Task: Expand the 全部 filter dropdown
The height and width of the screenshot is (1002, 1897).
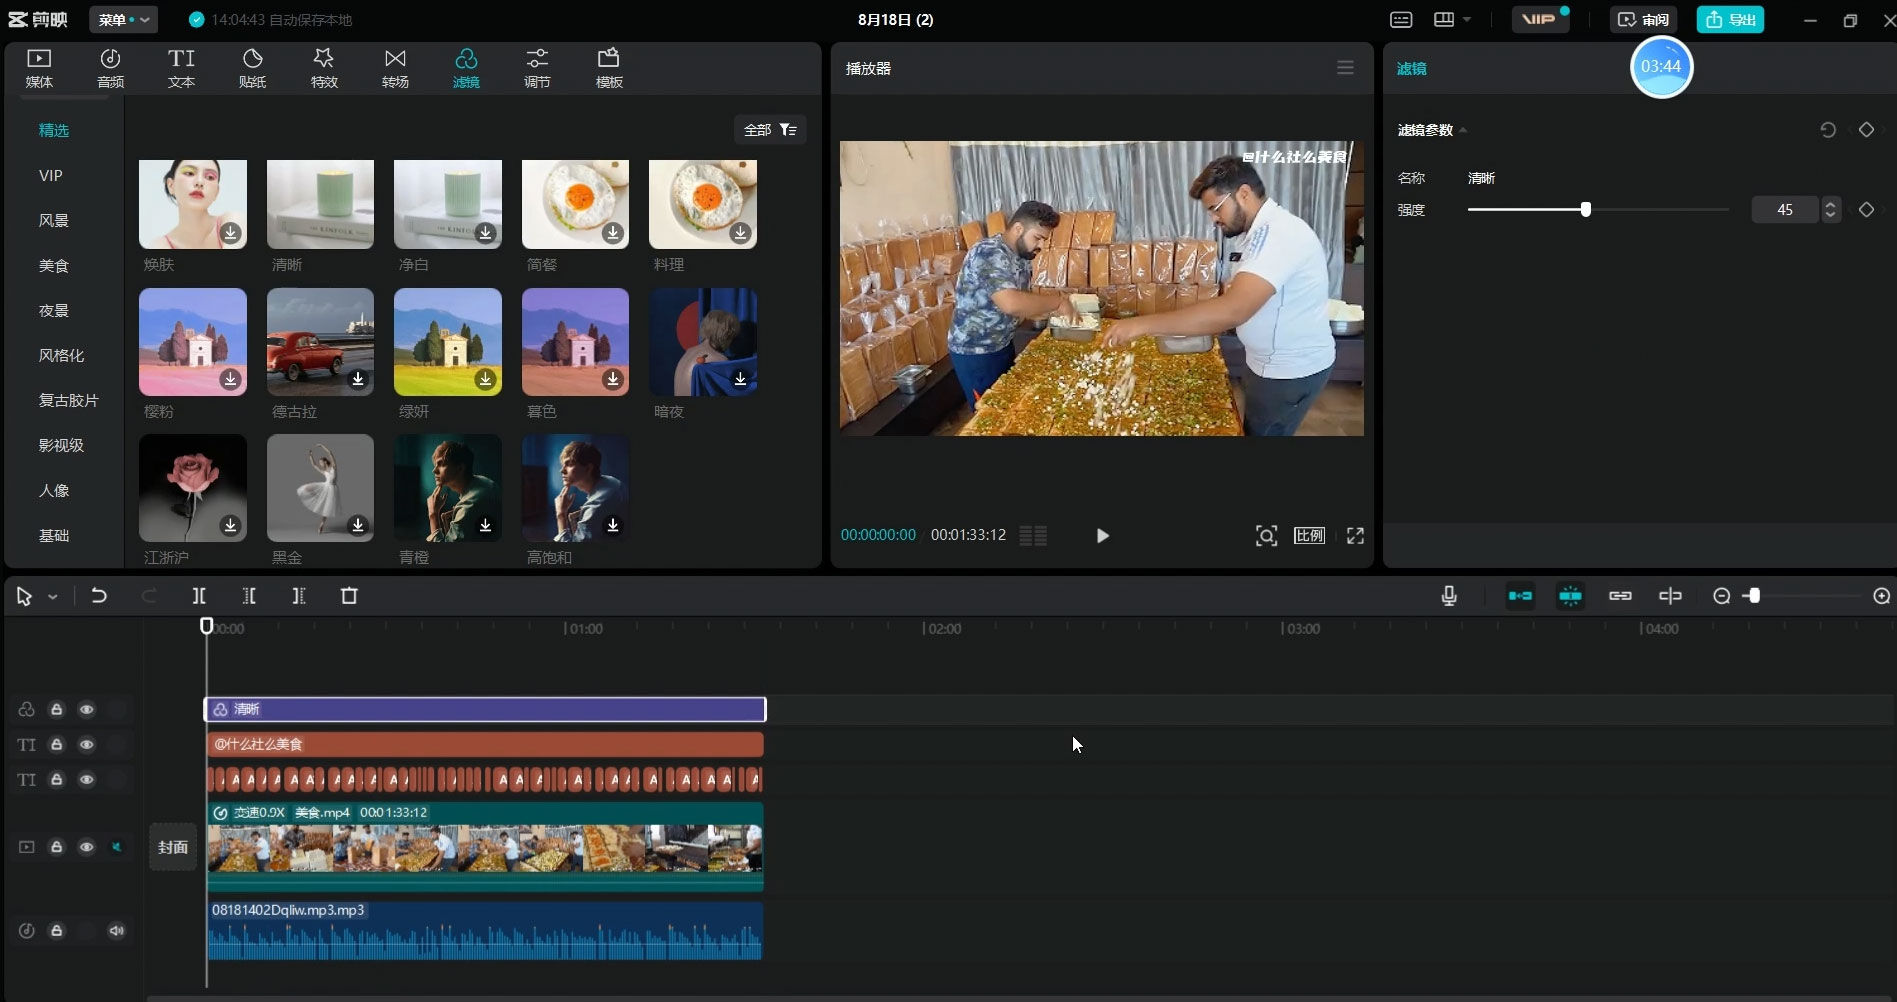Action: click(769, 130)
